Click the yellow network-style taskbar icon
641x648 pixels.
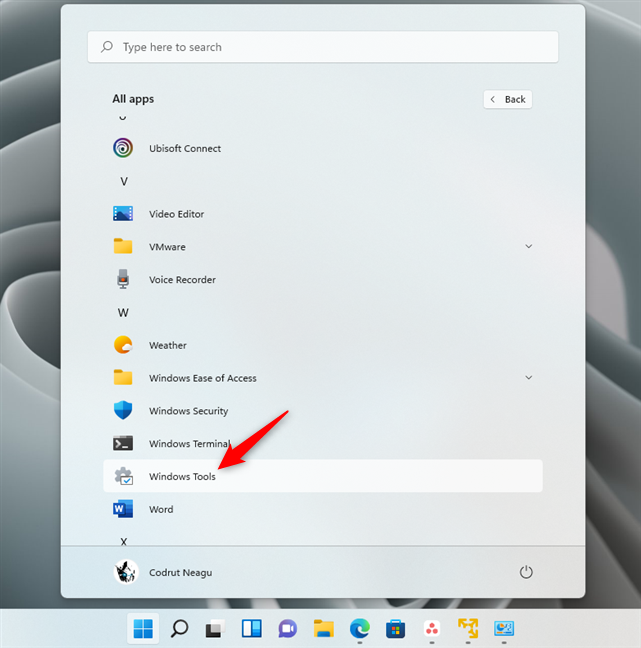click(x=468, y=629)
